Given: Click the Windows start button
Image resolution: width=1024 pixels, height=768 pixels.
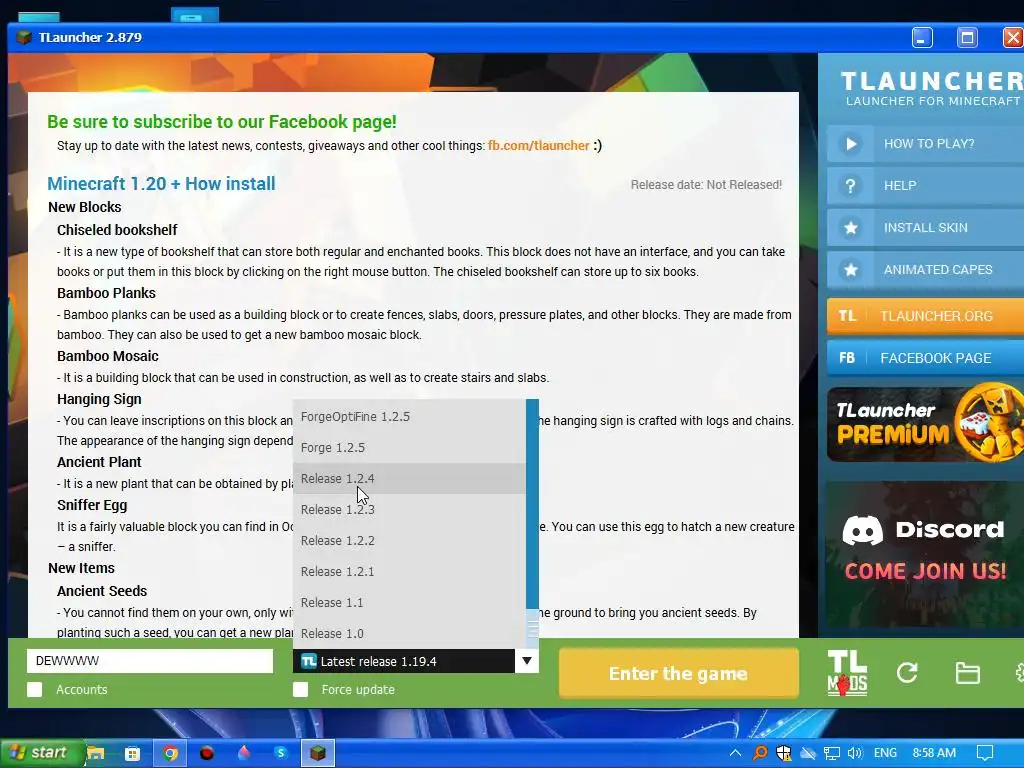Looking at the screenshot, I should 42,754.
